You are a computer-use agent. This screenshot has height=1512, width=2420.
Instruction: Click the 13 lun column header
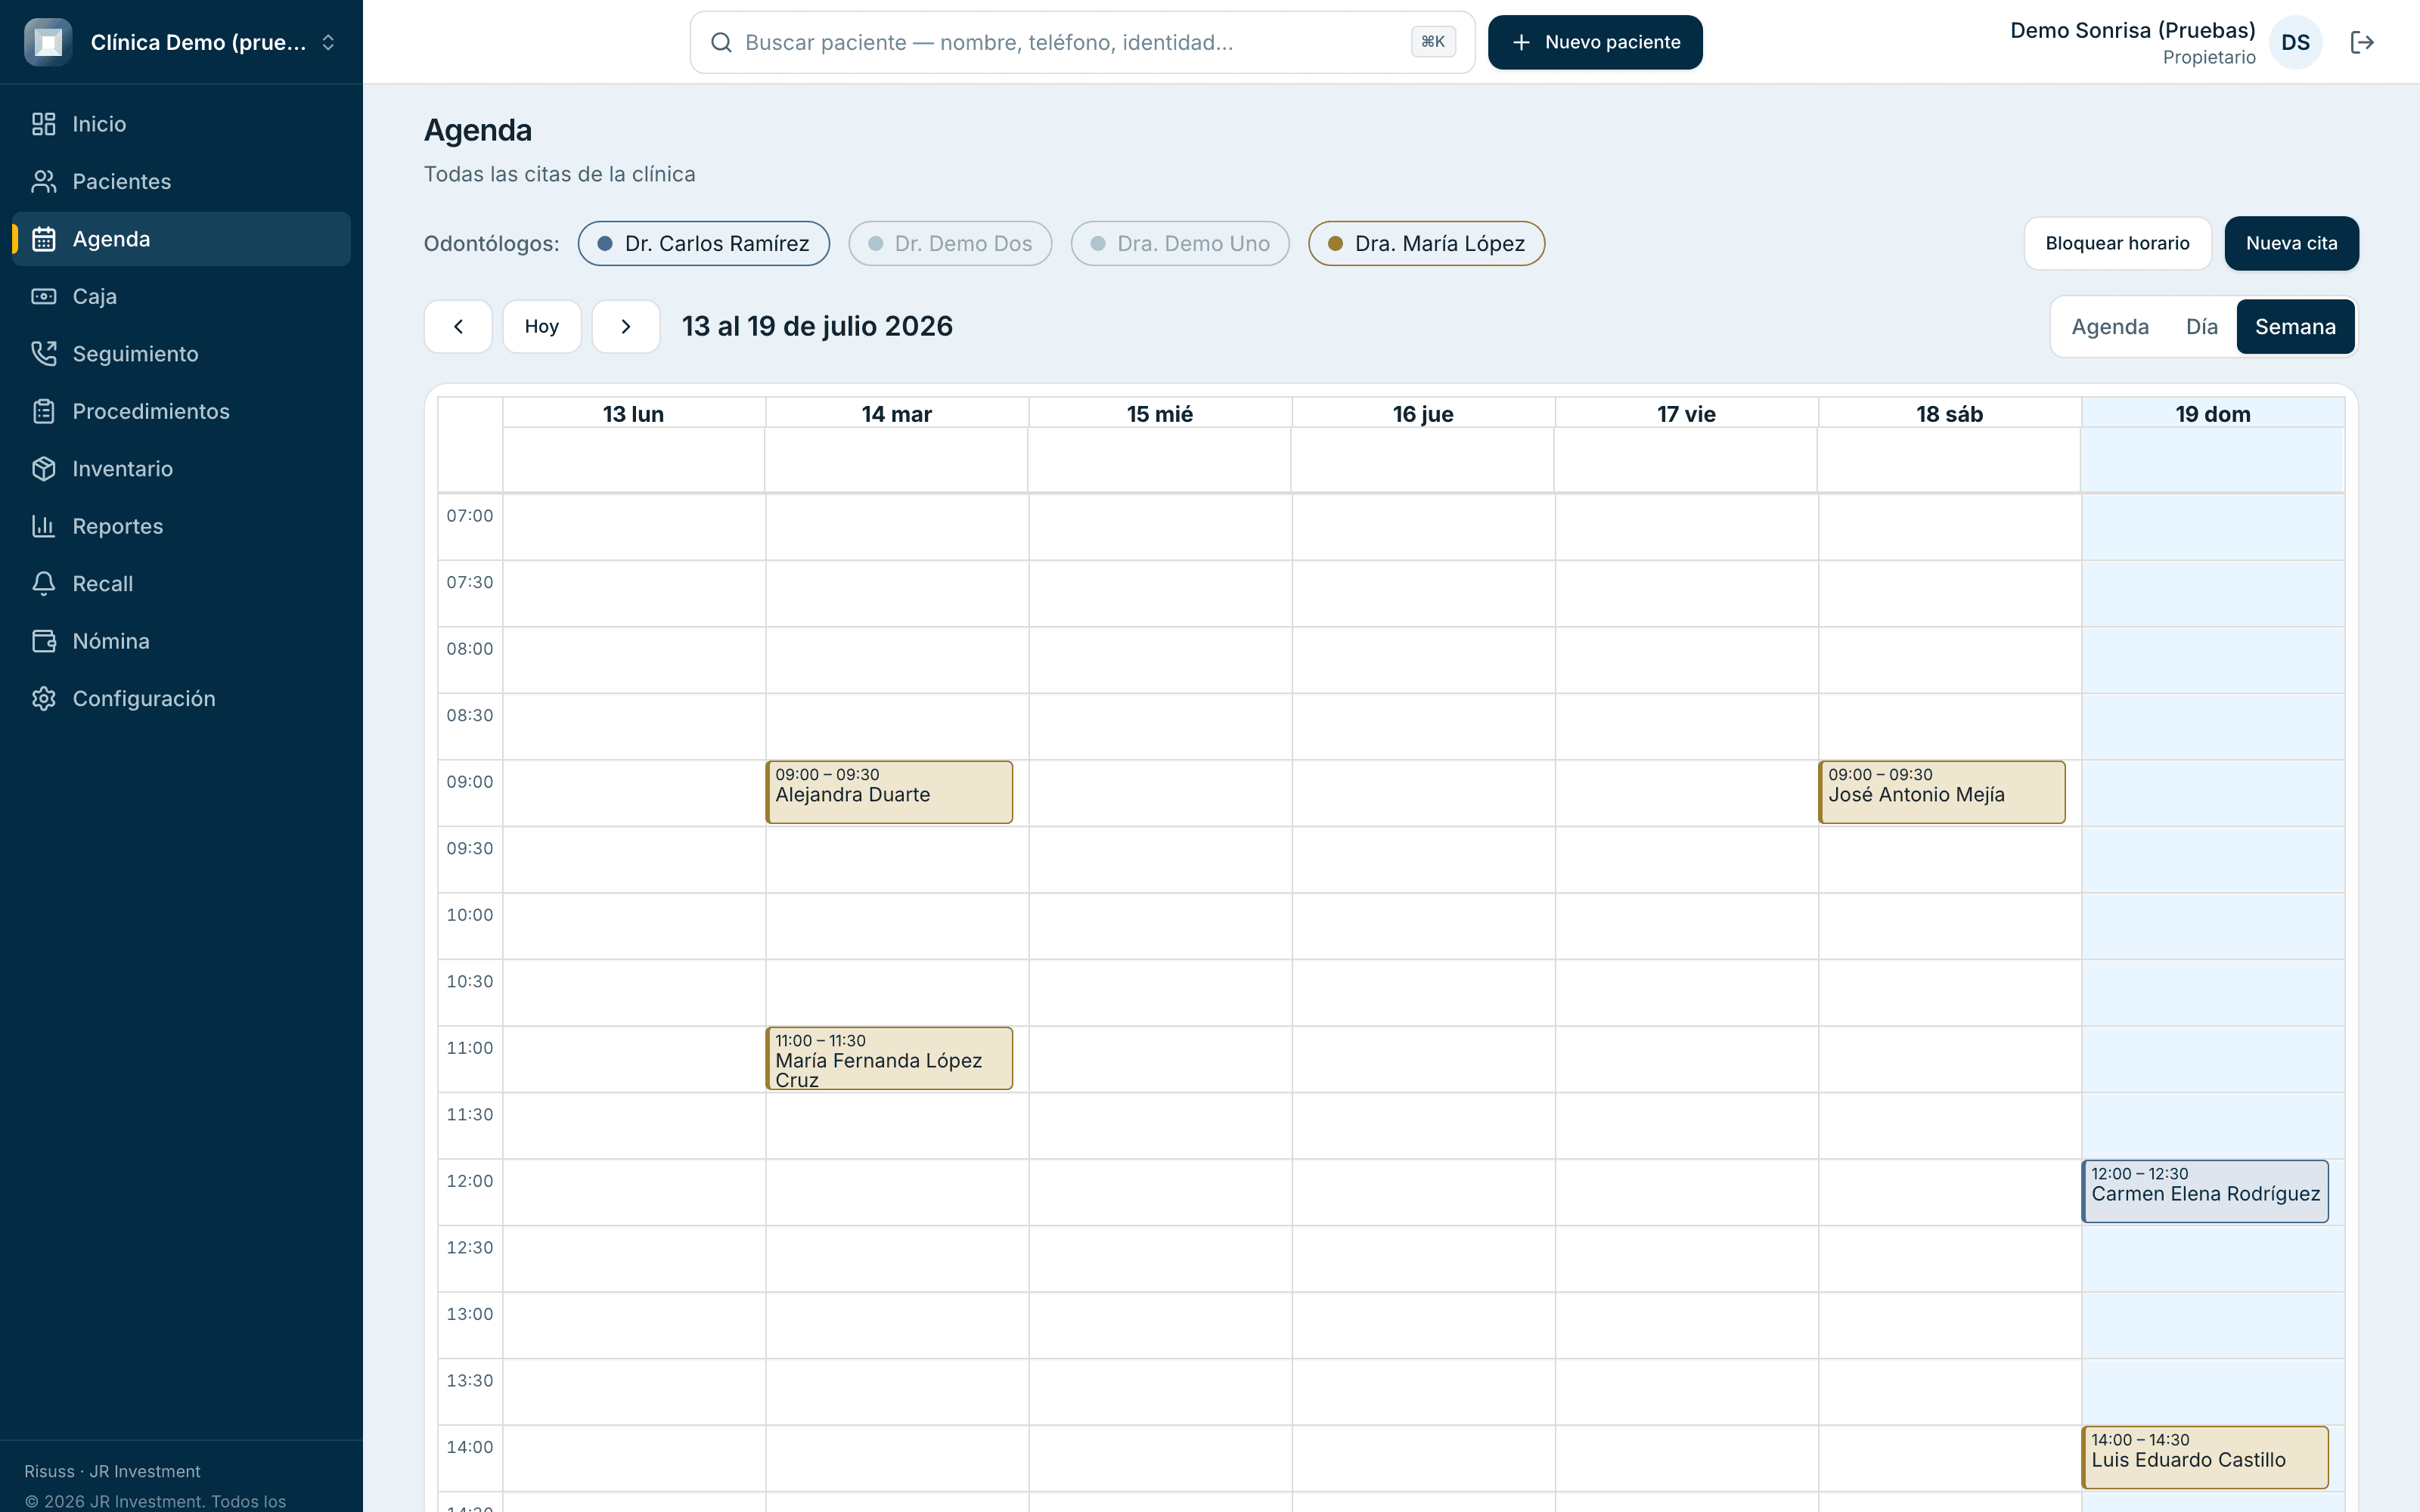click(x=633, y=414)
